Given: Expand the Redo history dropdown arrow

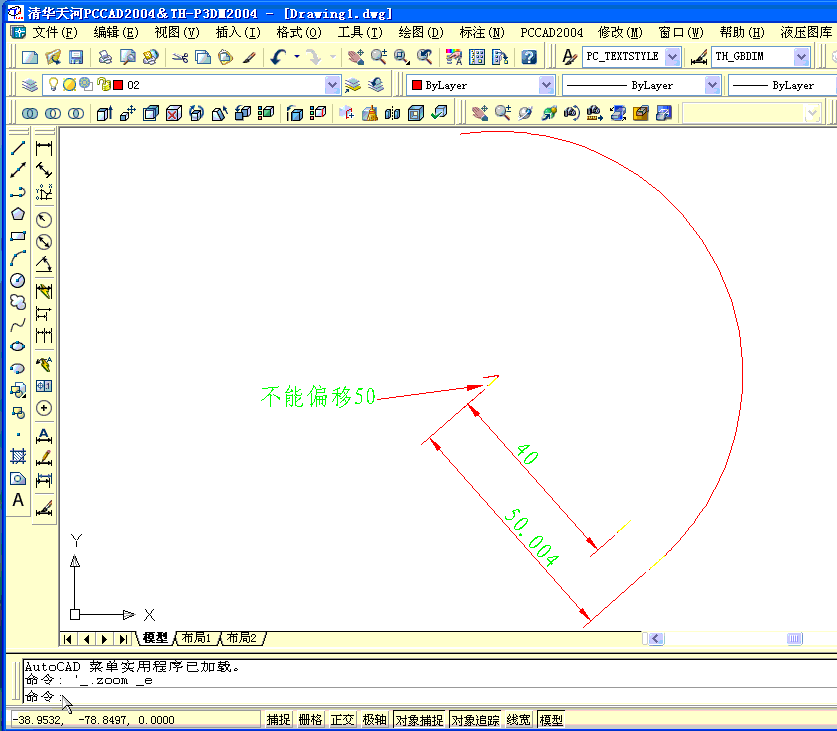Looking at the screenshot, I should pos(333,57).
